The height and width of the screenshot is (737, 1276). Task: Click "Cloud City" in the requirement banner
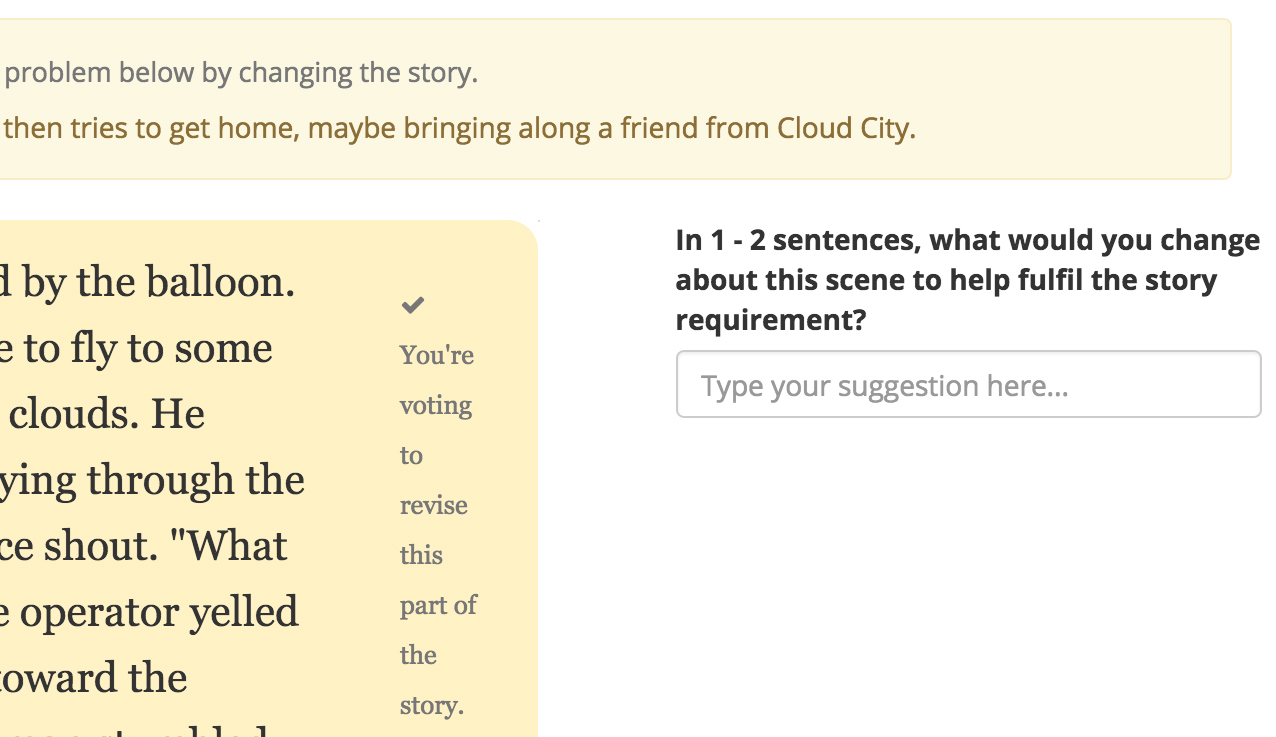pos(845,129)
